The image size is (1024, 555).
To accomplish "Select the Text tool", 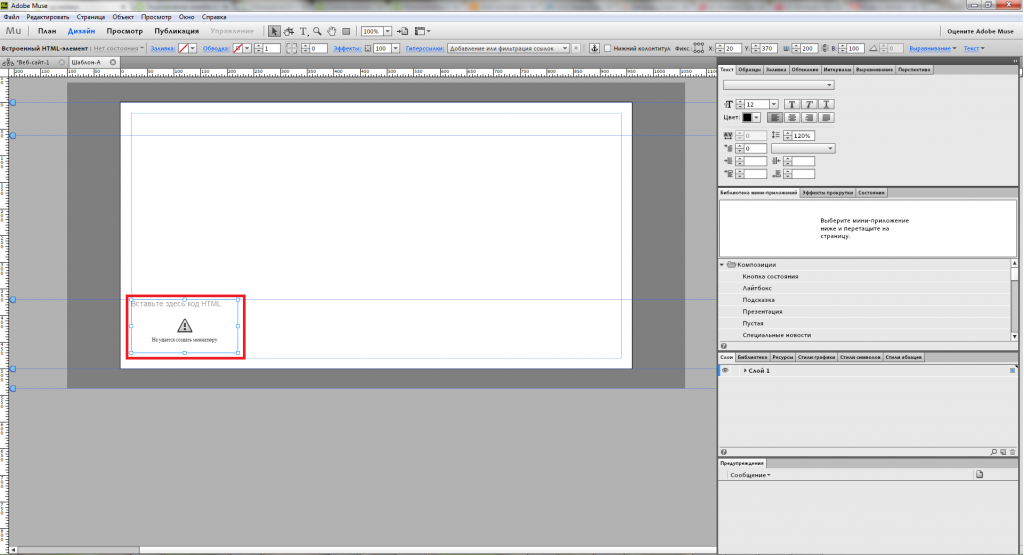I will click(x=303, y=31).
